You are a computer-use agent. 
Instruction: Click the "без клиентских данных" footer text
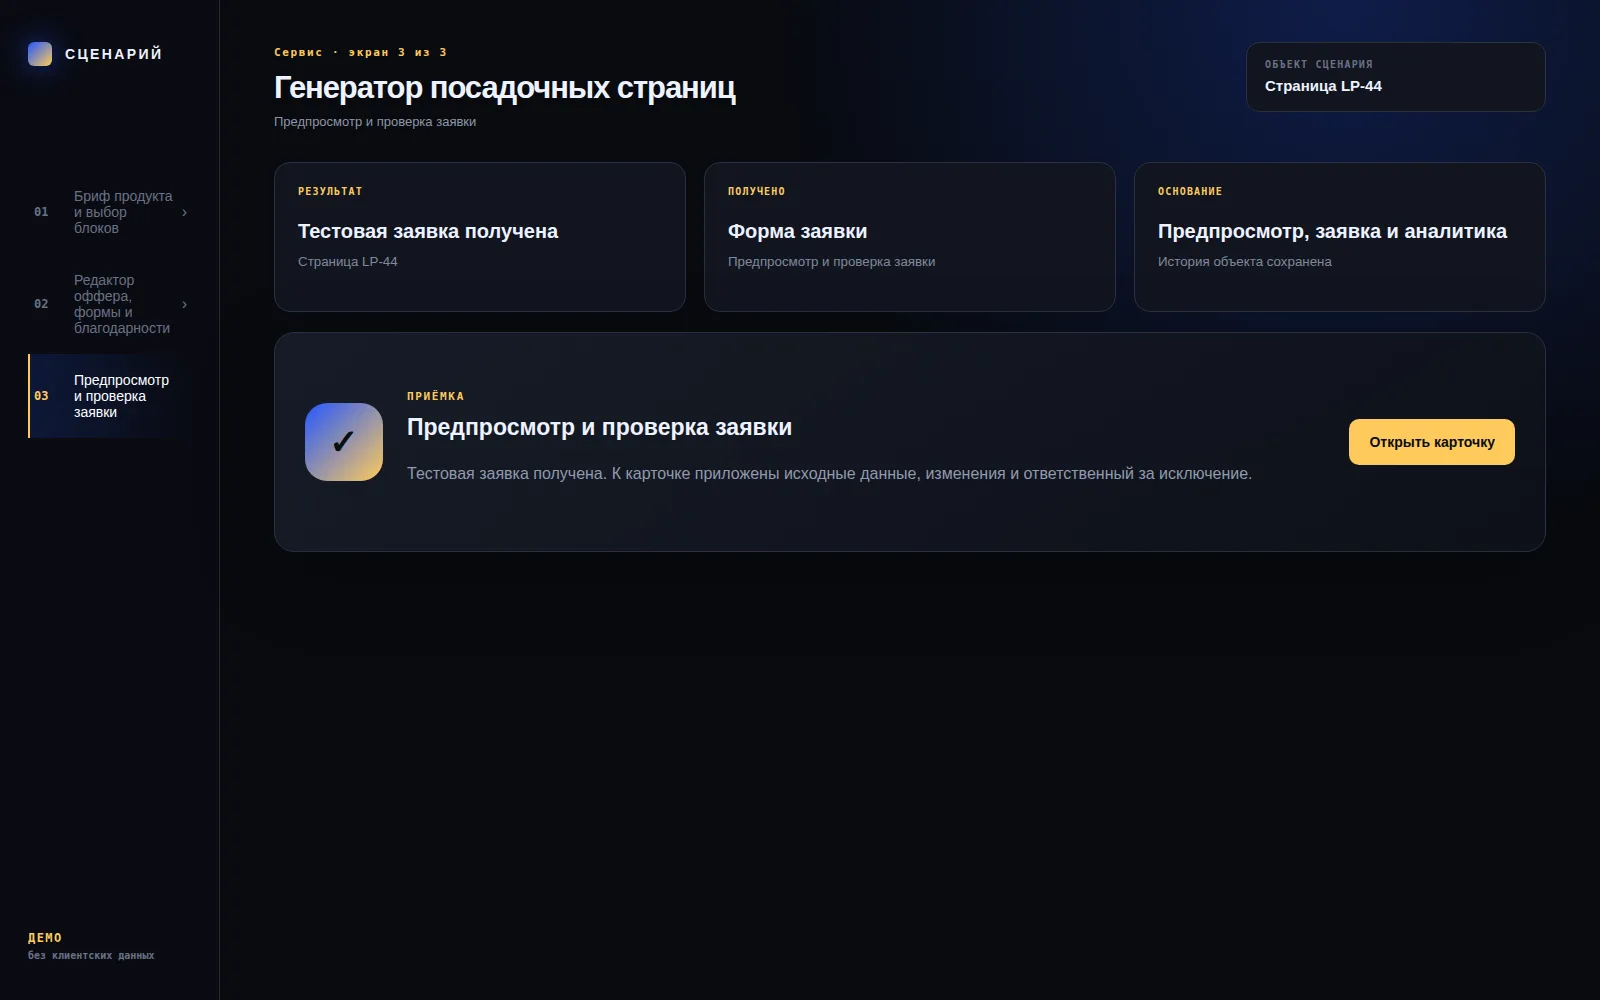[x=91, y=956]
